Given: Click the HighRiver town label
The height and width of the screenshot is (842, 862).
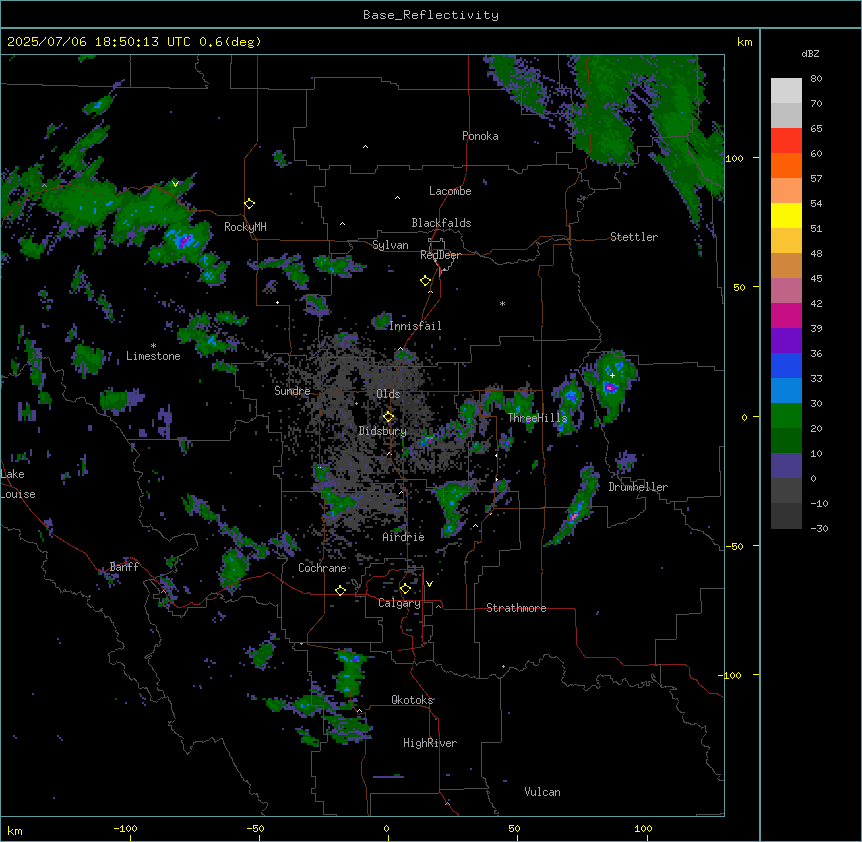Looking at the screenshot, I should coord(430,743).
